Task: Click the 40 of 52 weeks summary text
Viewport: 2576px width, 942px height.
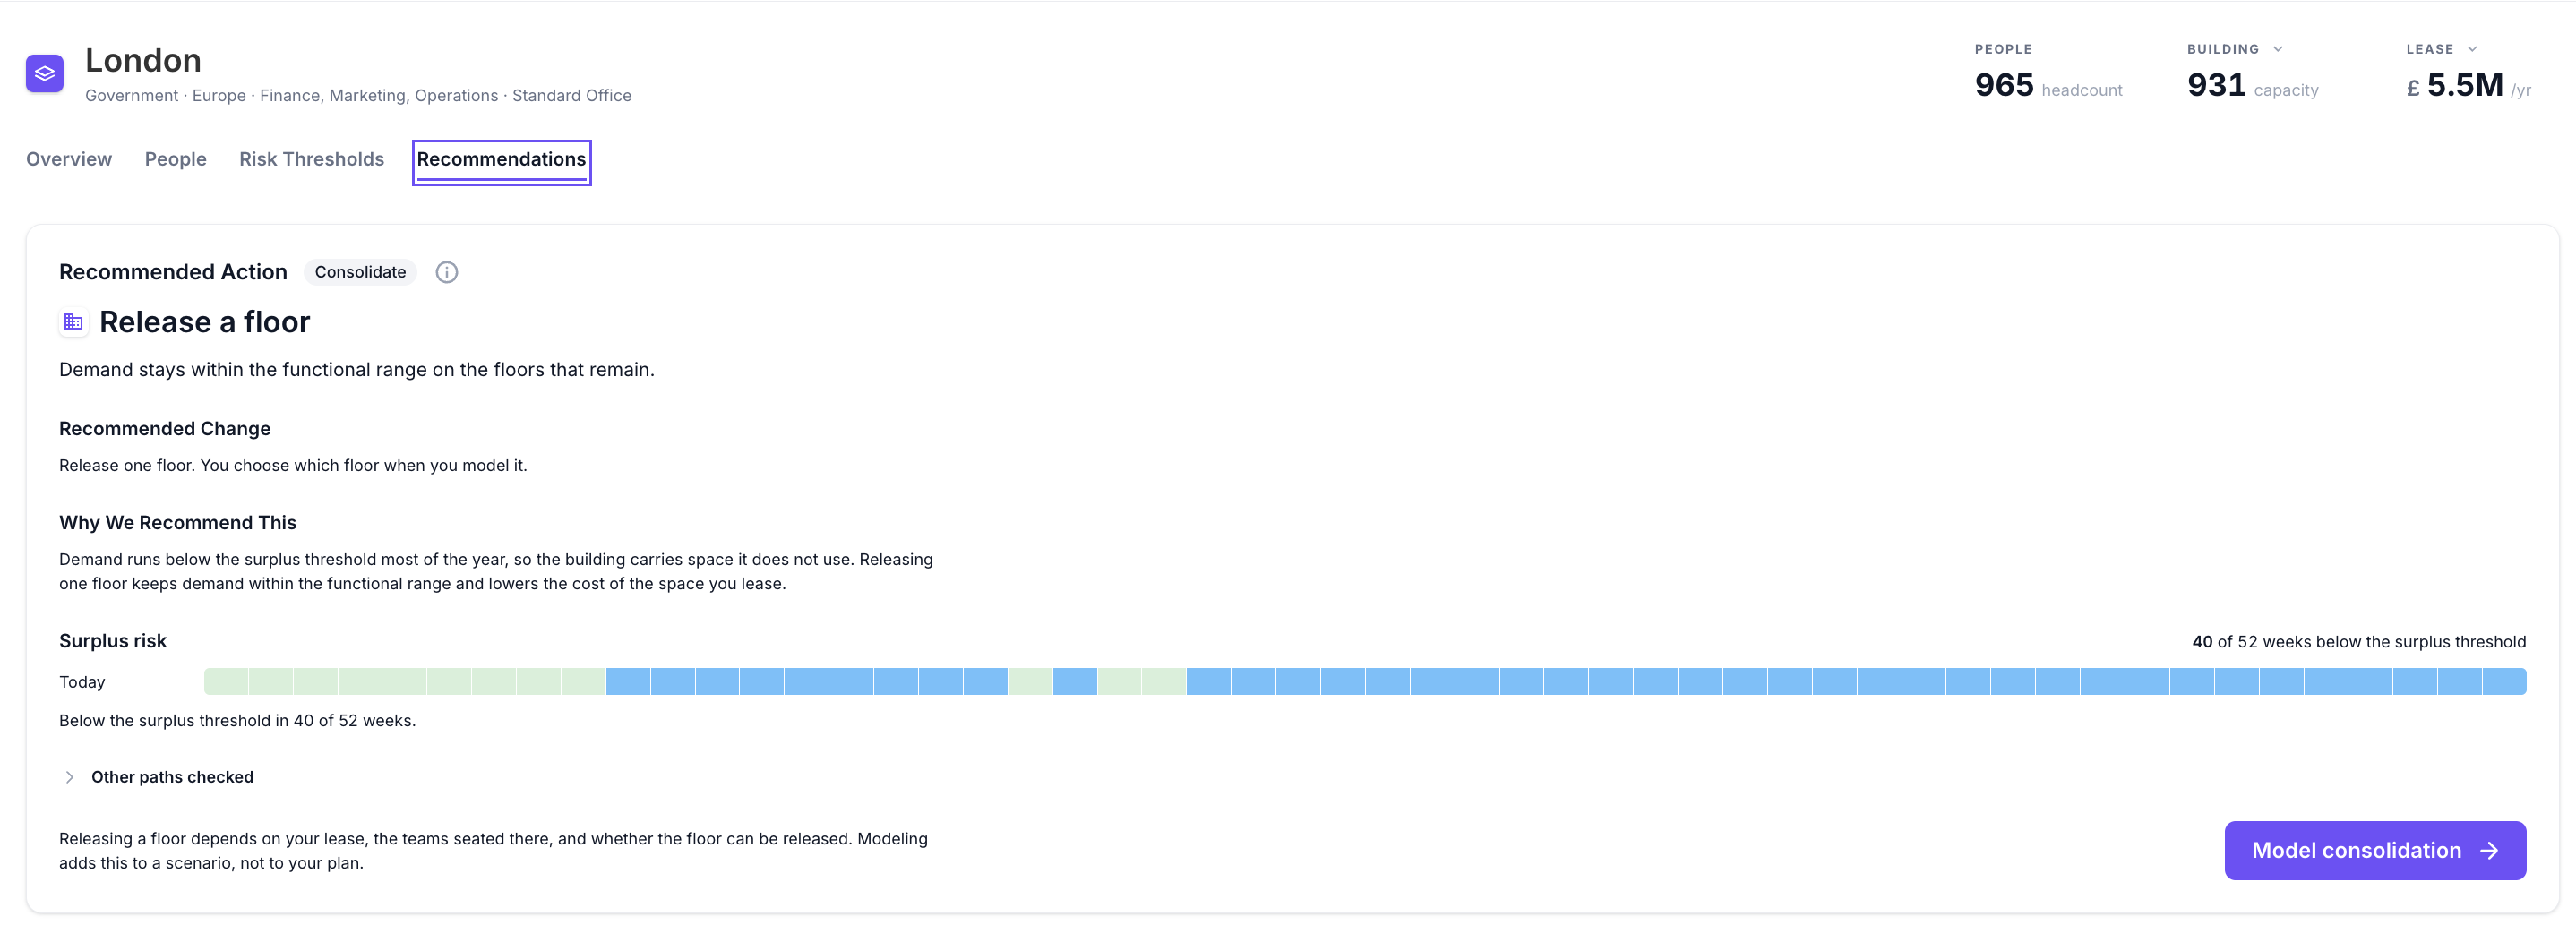Action: point(2359,642)
